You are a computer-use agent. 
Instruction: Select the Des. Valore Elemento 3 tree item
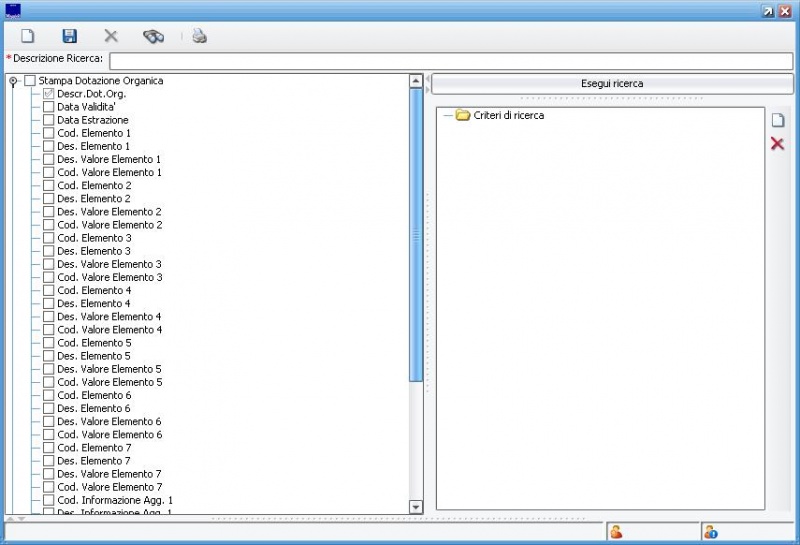click(109, 264)
